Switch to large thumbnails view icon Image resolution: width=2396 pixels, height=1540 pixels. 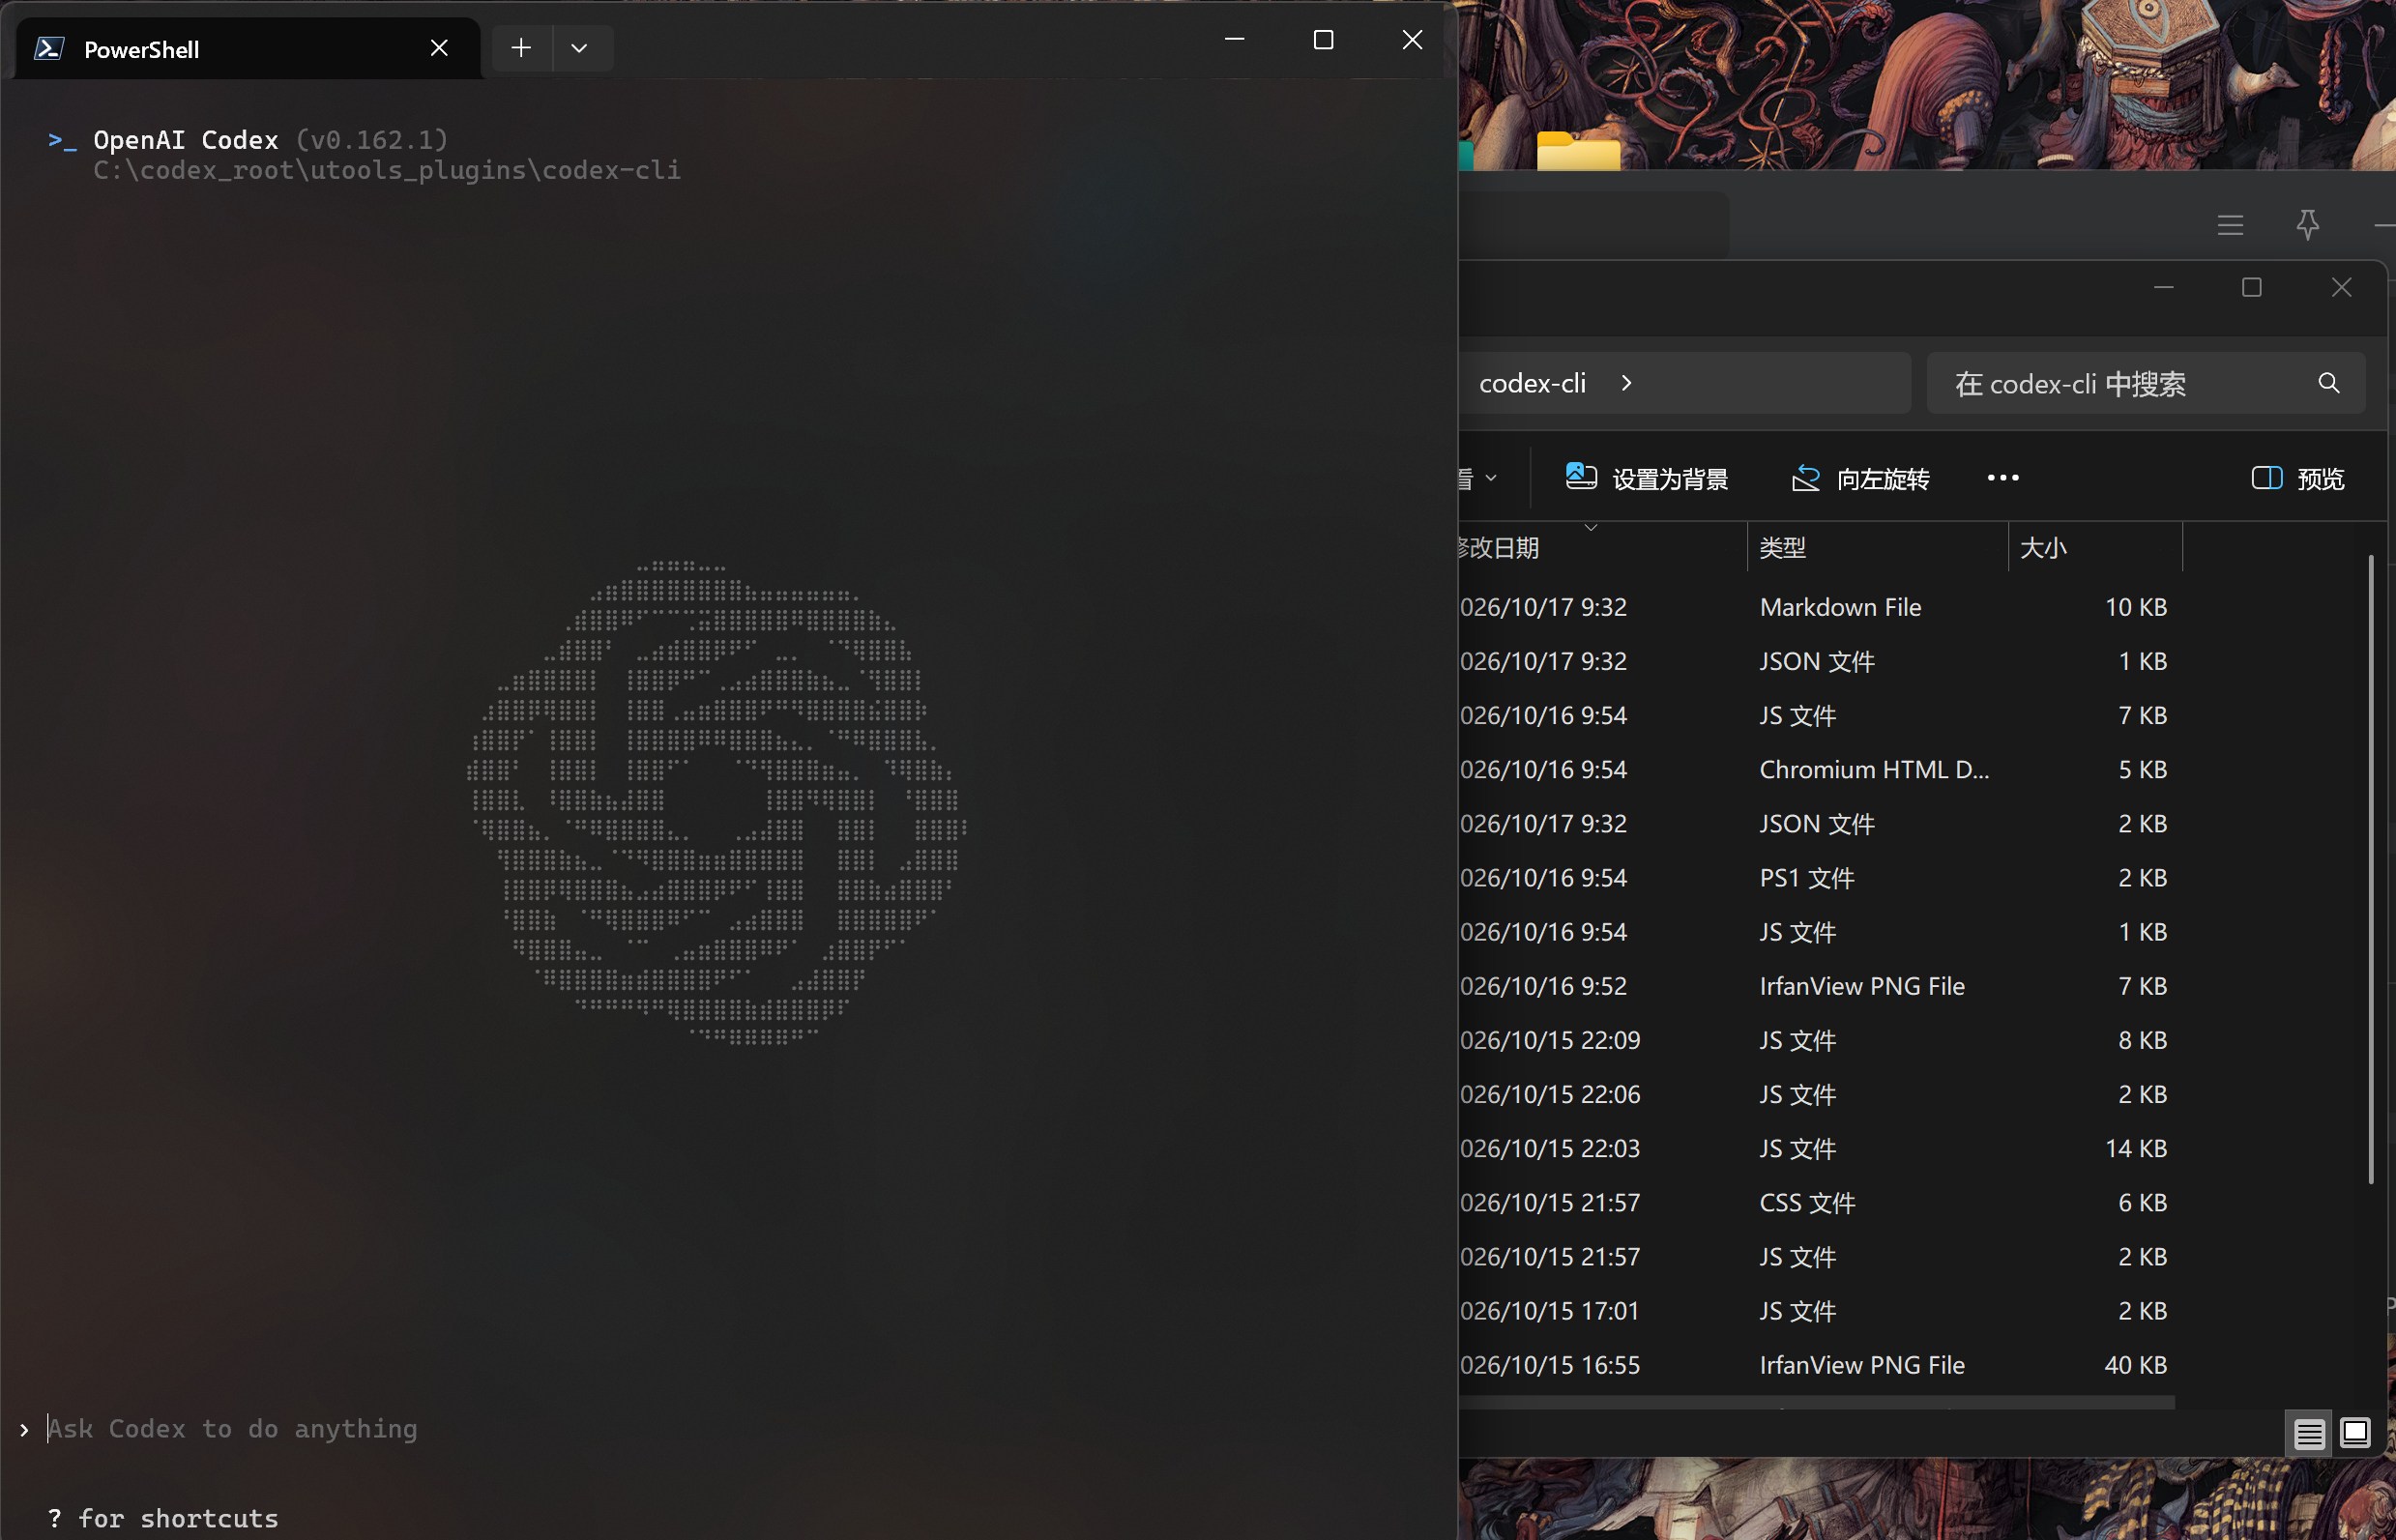point(2355,1433)
